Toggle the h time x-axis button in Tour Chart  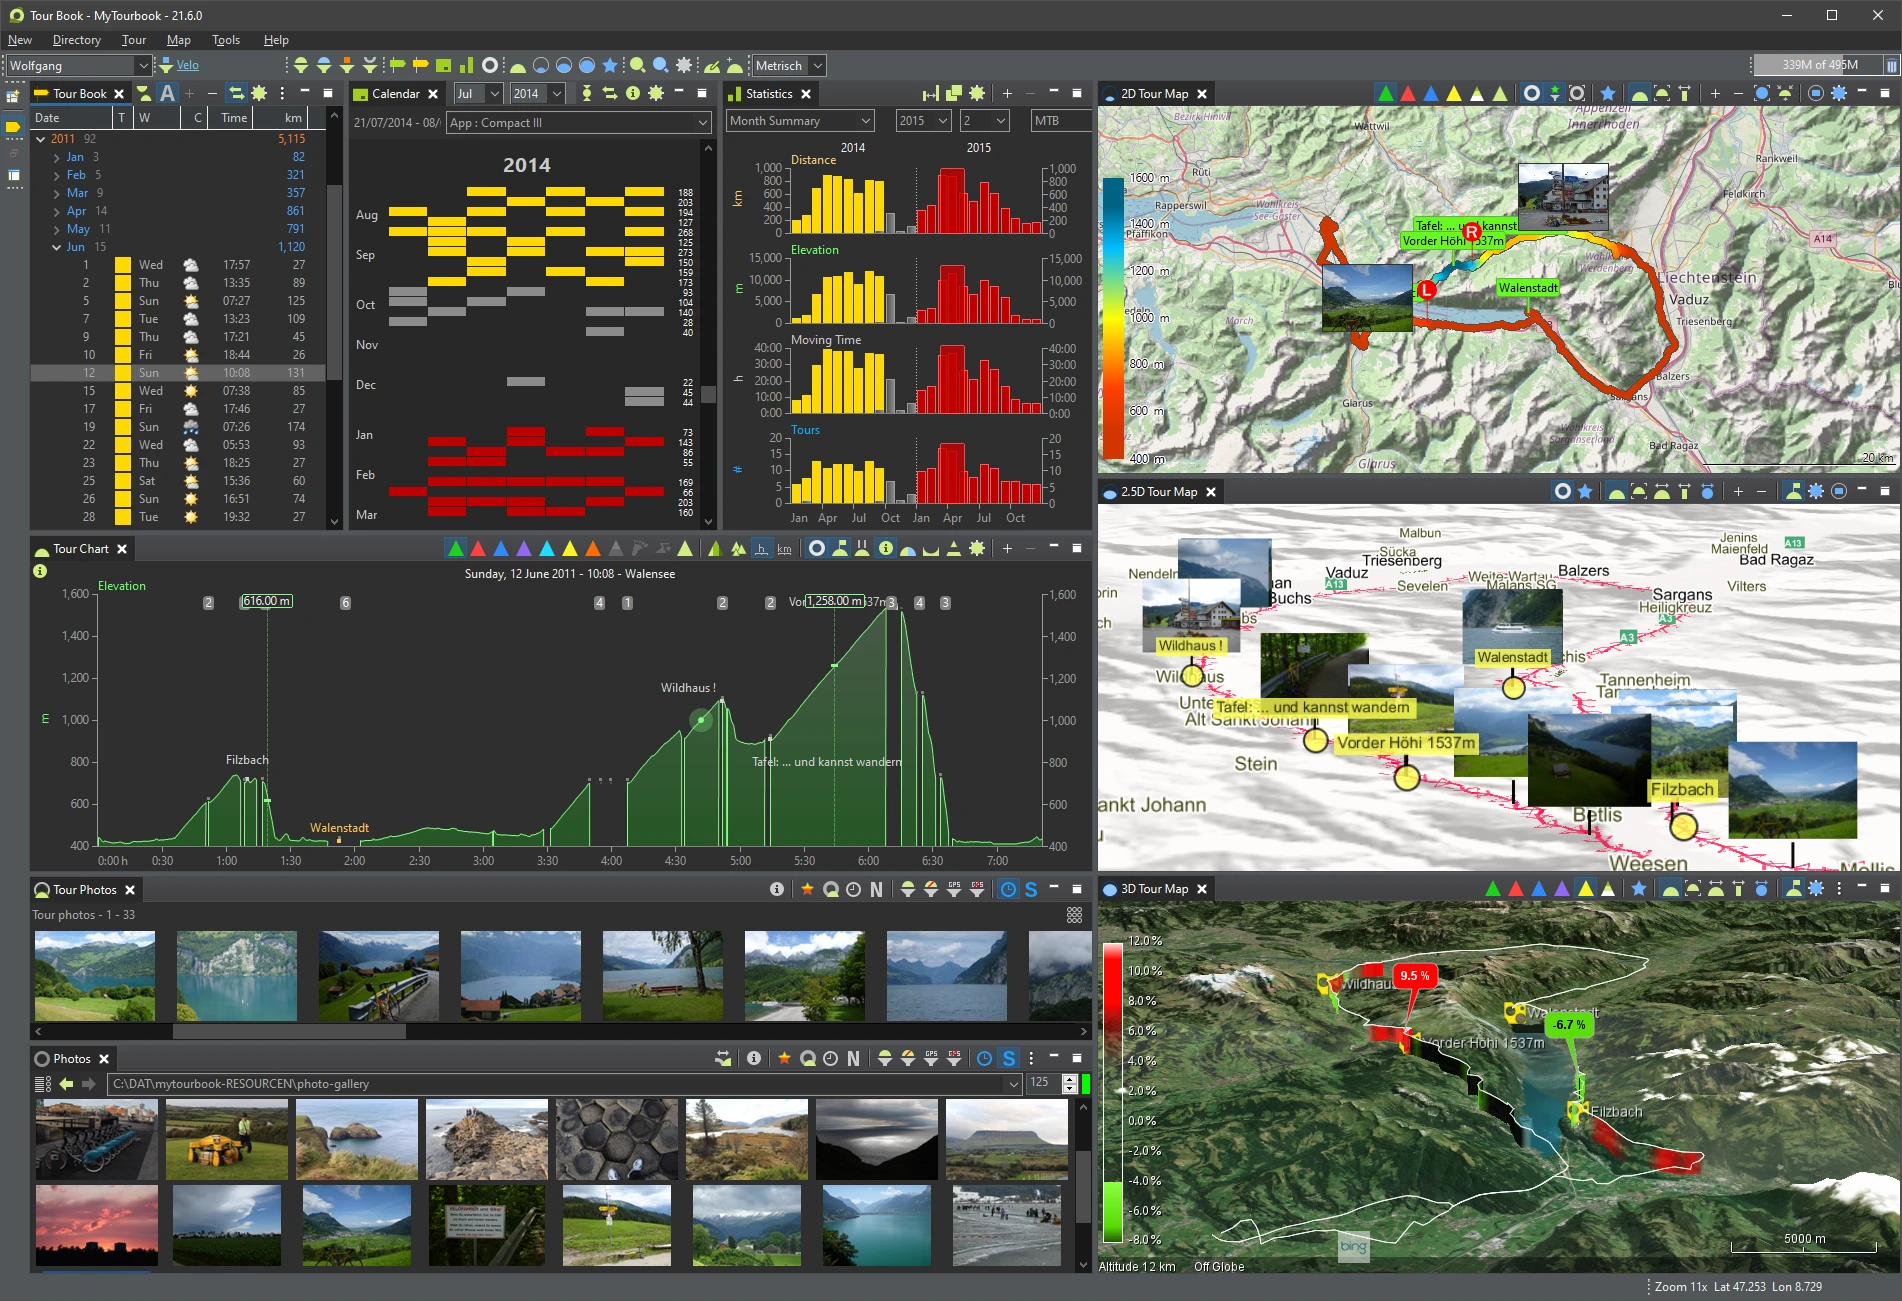762,548
